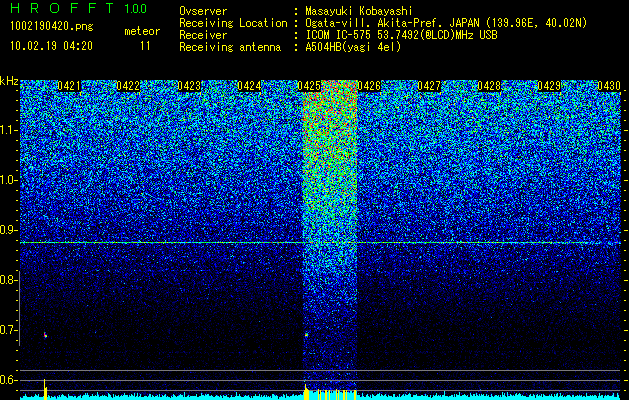This screenshot has width=629, height=400.
Task: Click the 0421 time marker
Action: pos(69,86)
